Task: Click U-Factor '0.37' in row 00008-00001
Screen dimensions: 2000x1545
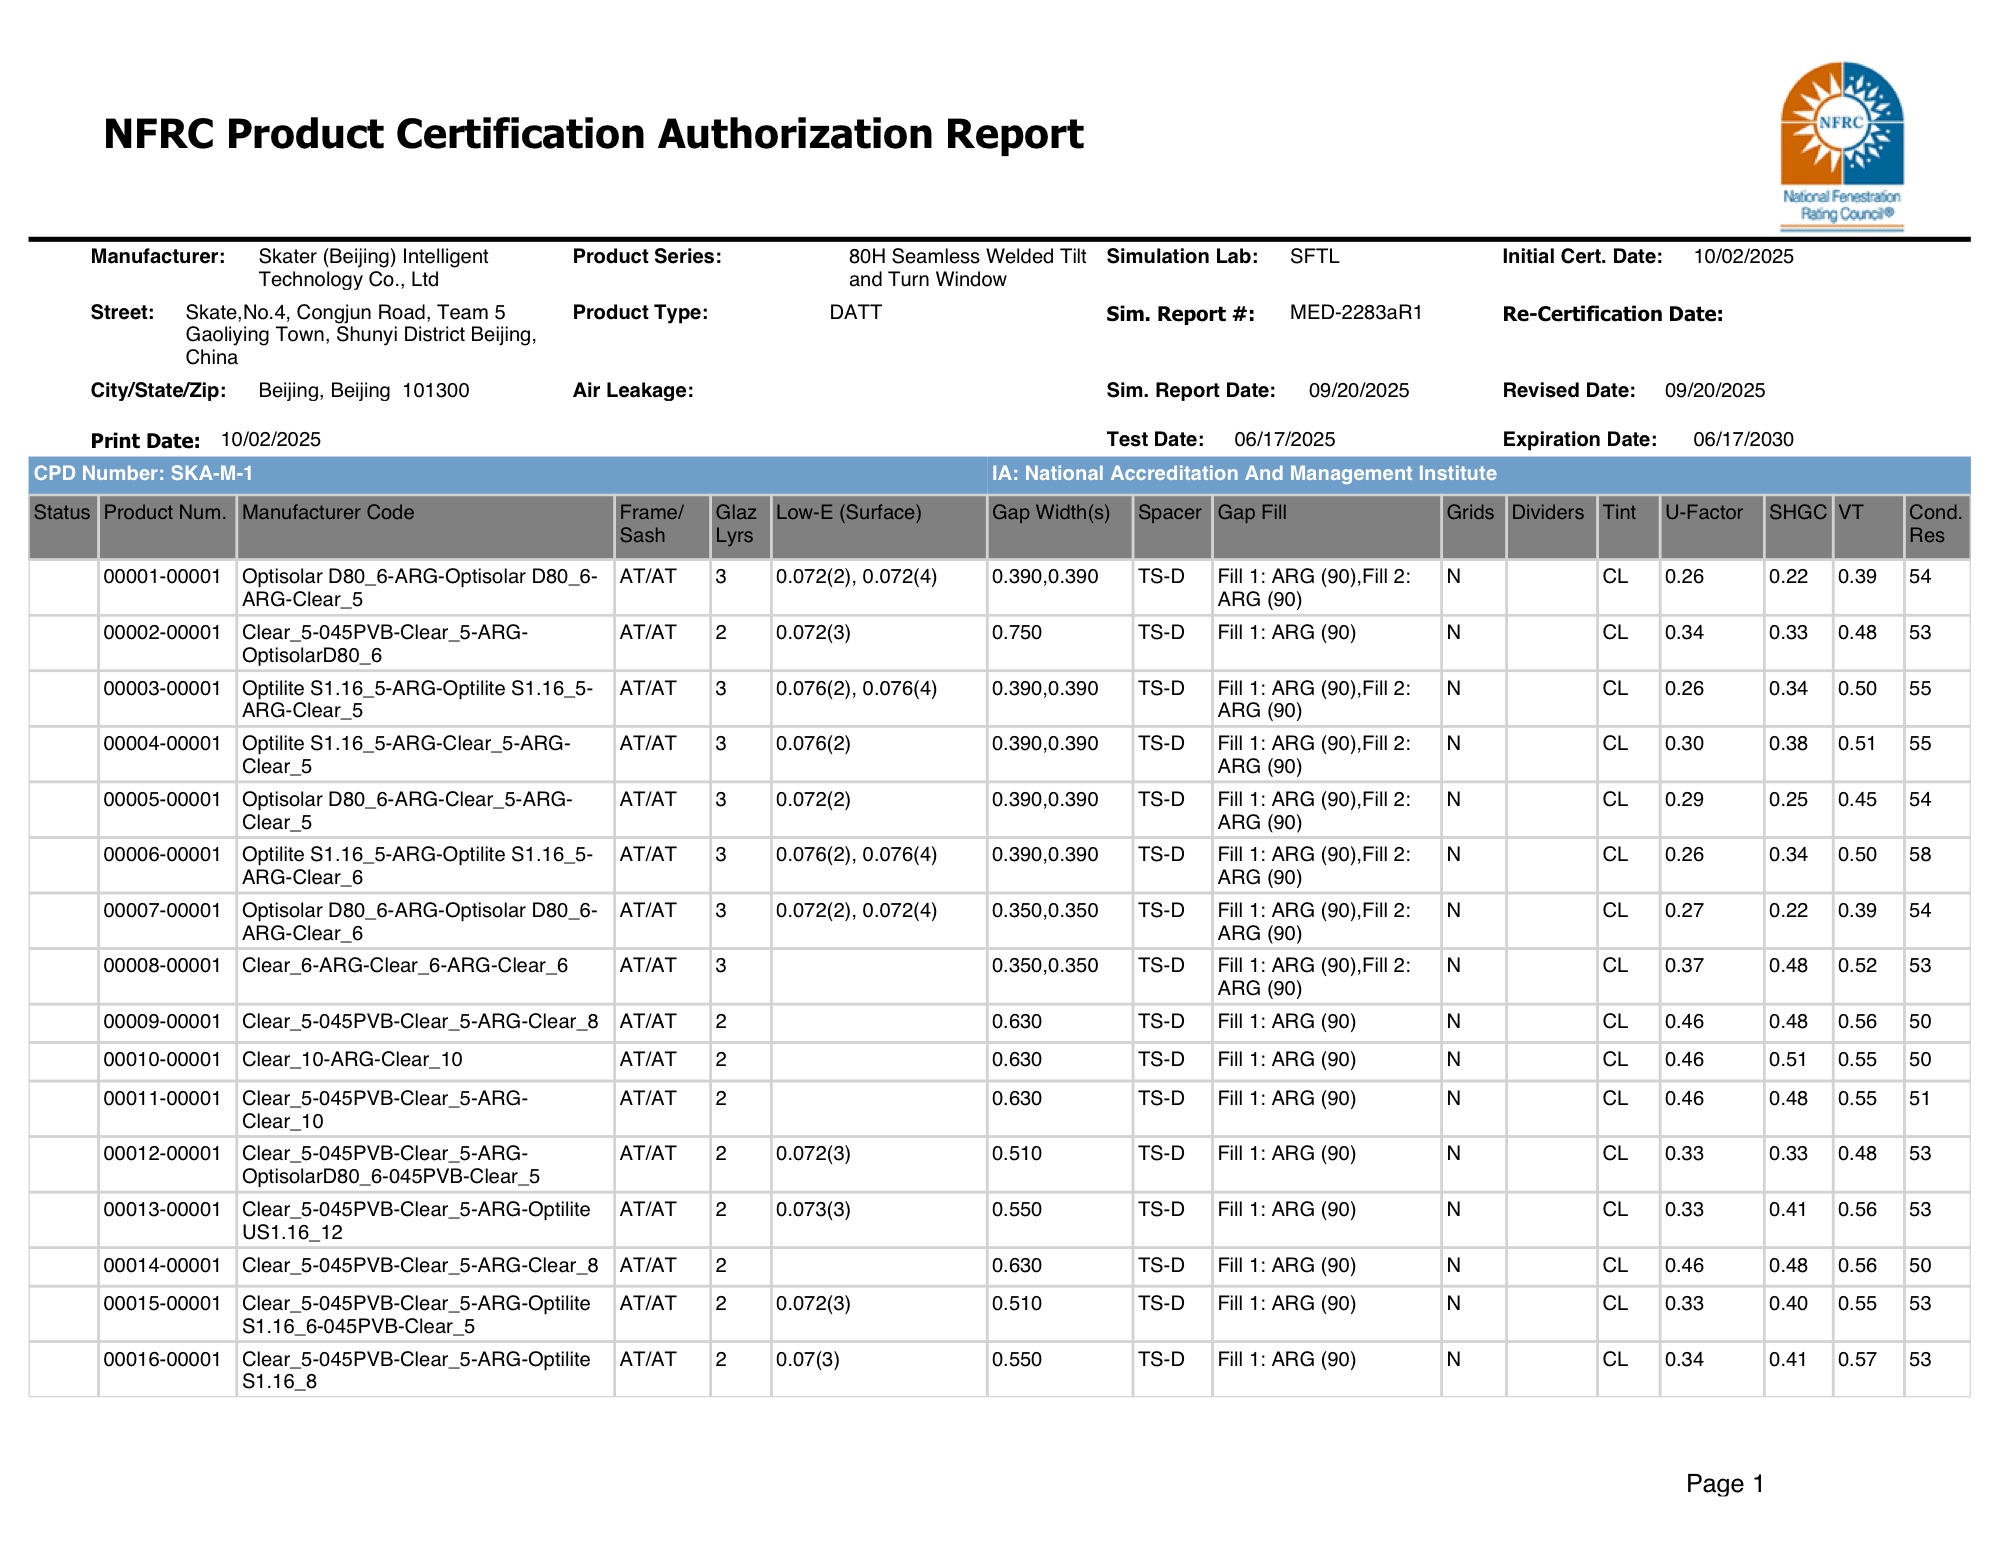Action: coord(1685,966)
